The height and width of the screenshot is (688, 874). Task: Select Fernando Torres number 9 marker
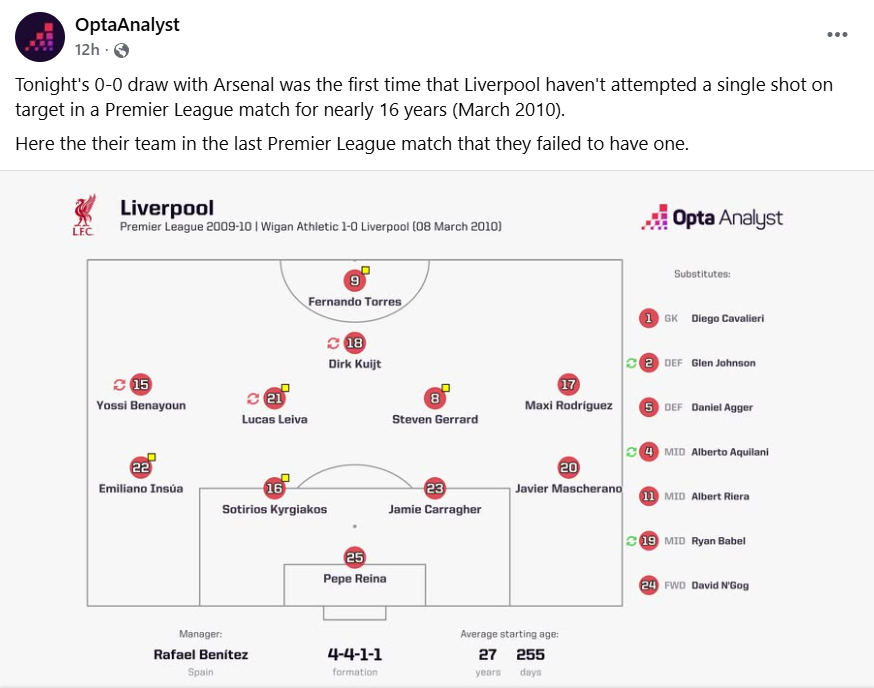354,281
